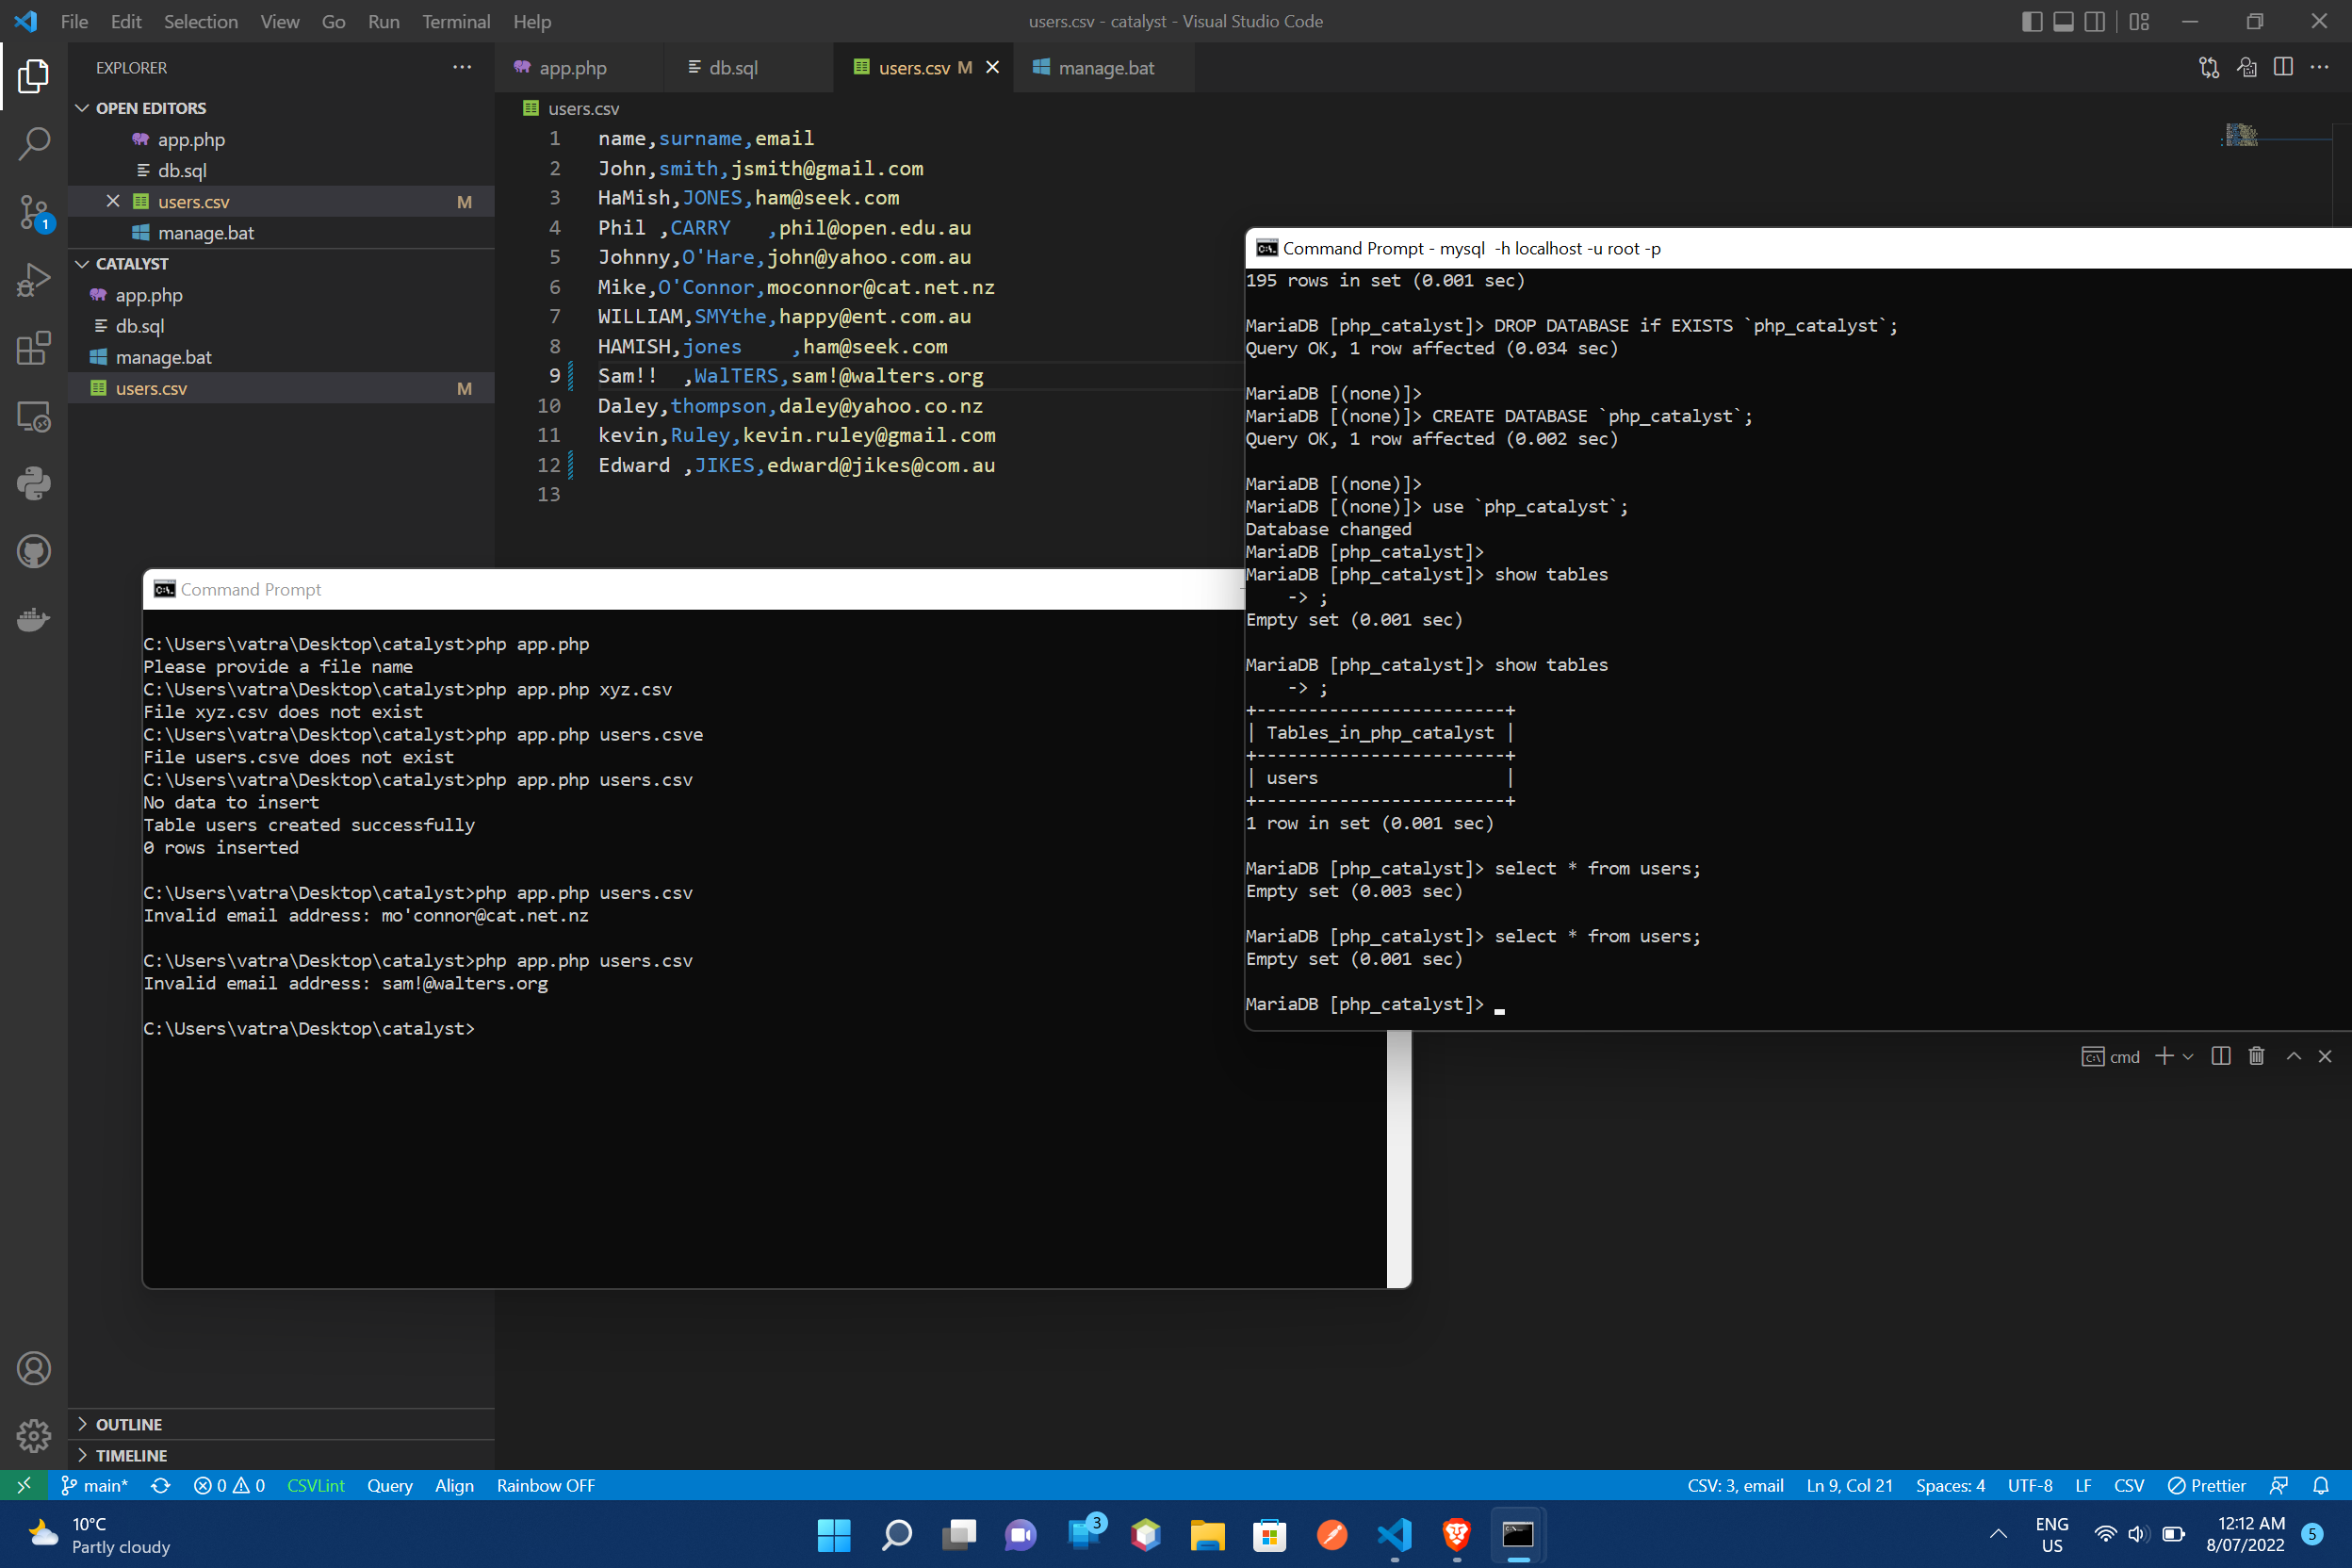The width and height of the screenshot is (2352, 1568).
Task: Select the Python icon in activity bar
Action: point(33,483)
